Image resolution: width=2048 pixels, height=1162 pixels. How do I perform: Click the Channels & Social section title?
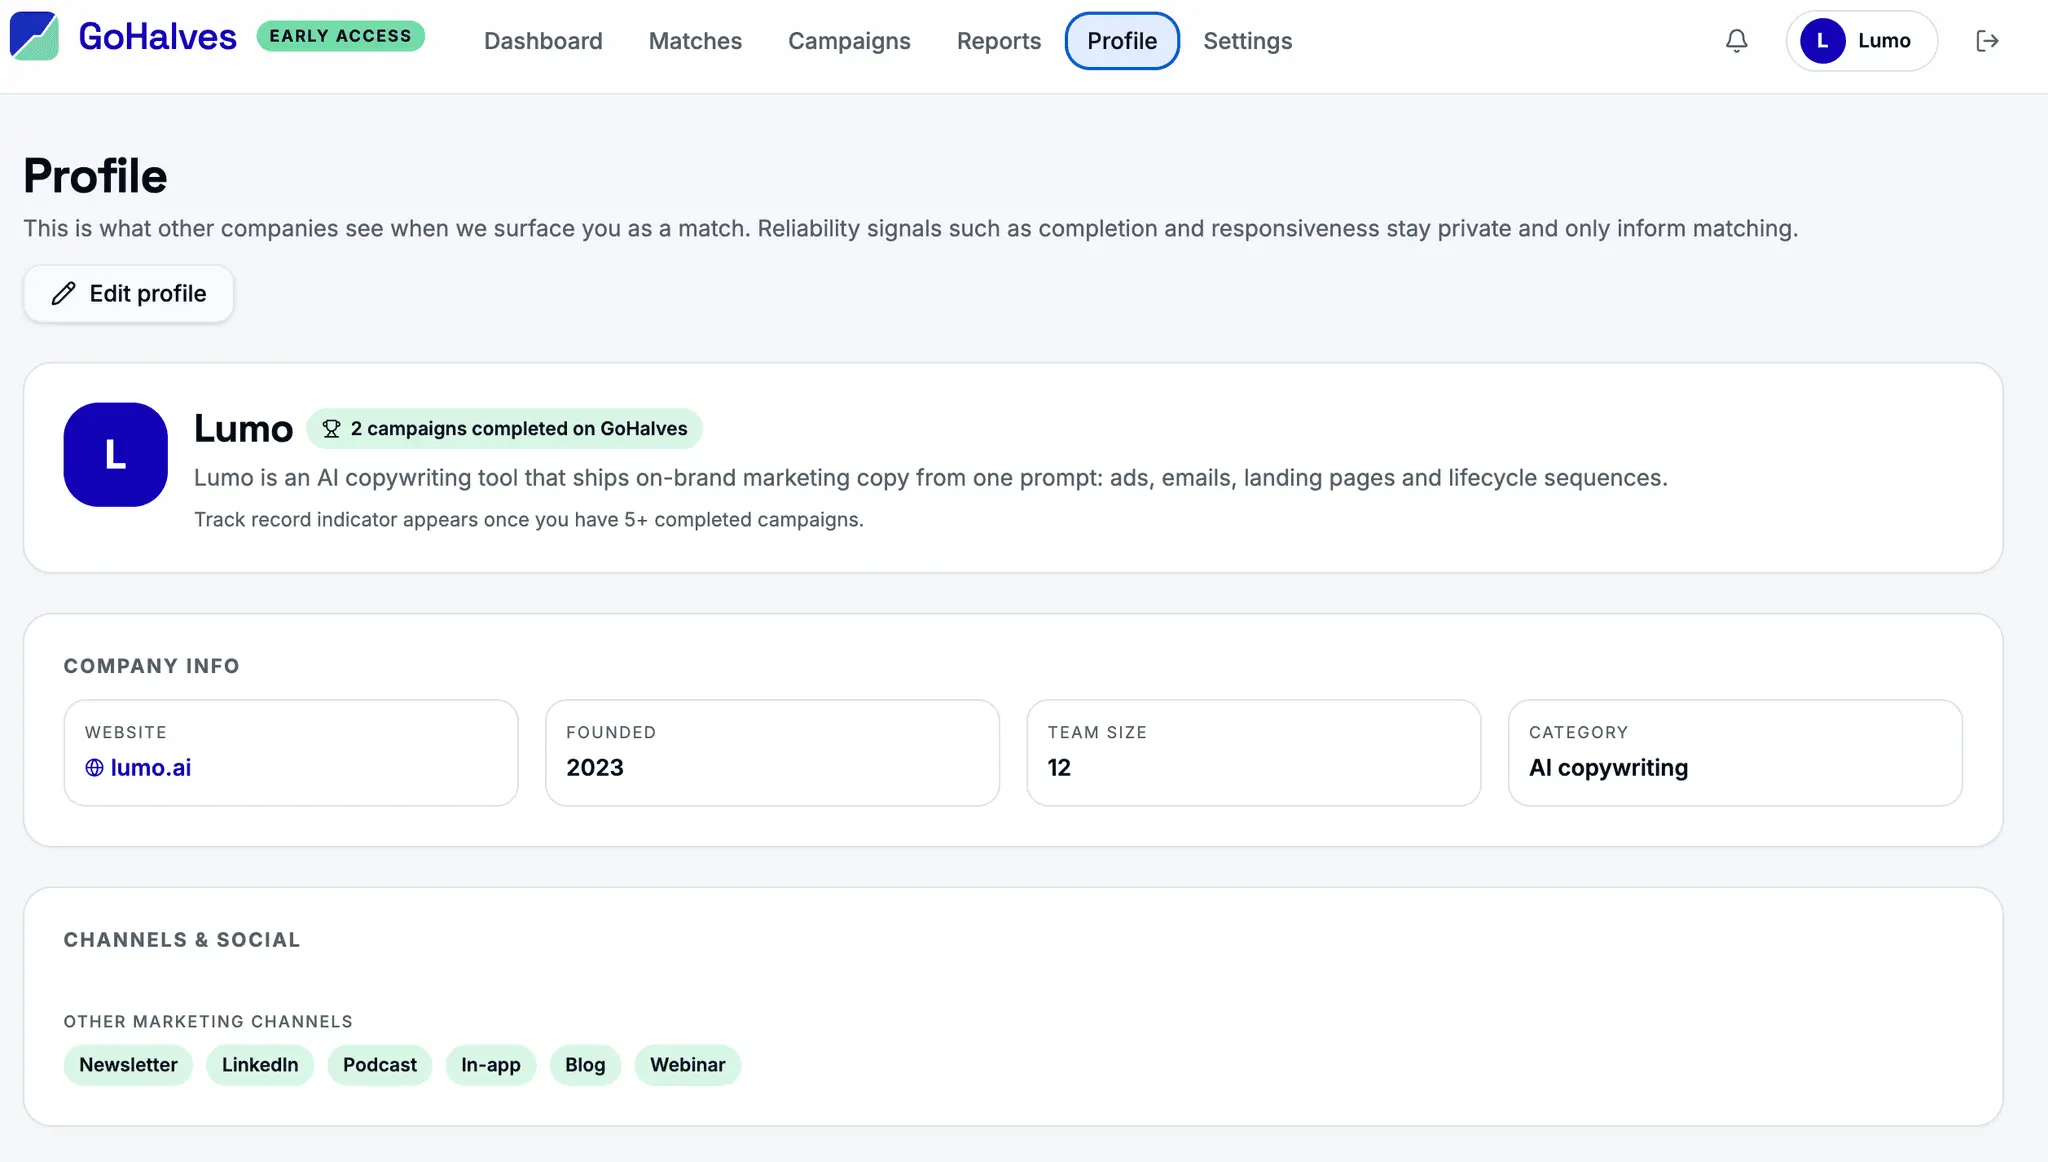tap(182, 940)
